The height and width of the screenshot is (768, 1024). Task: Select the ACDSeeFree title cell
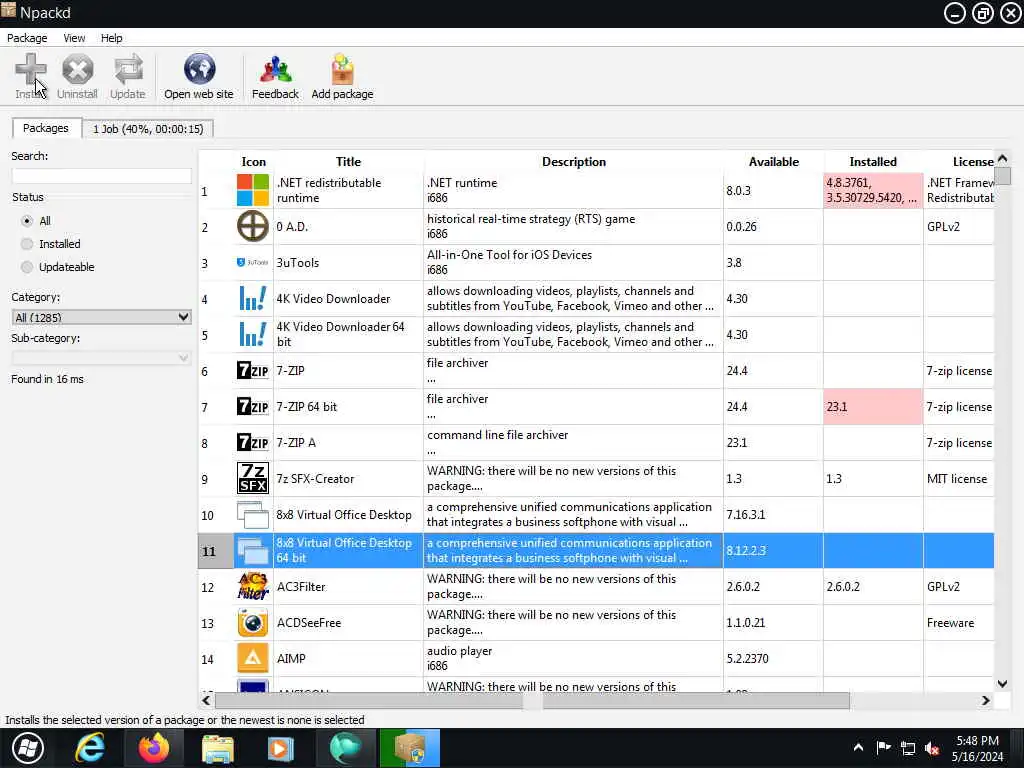click(348, 622)
